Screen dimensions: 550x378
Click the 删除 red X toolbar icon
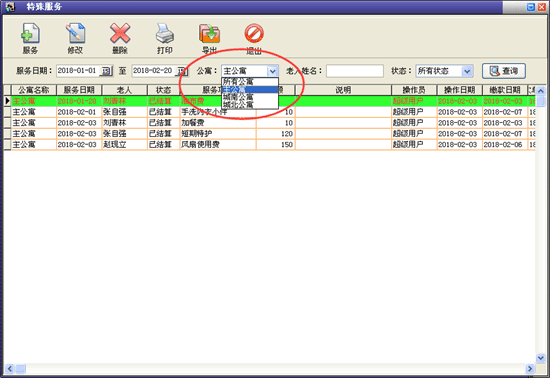point(120,38)
